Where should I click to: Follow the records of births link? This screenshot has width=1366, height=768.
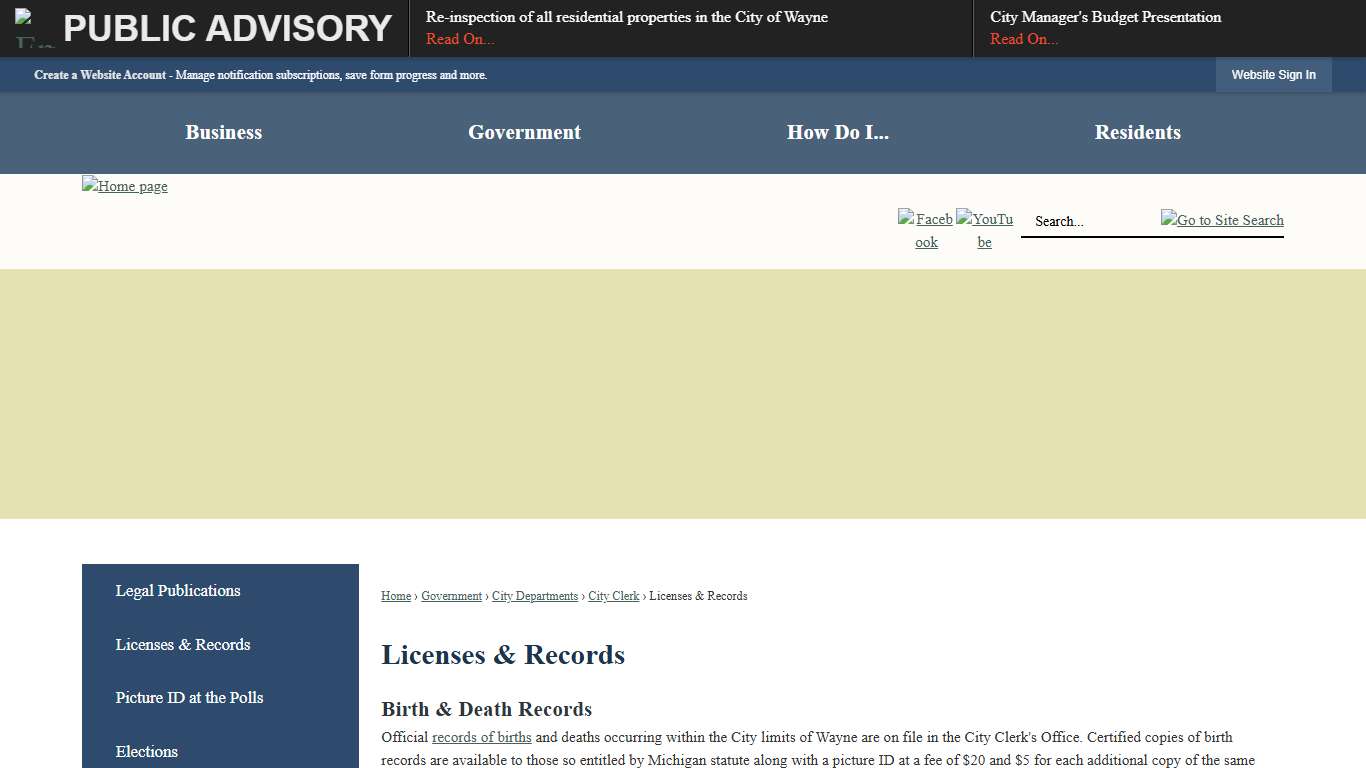(481, 737)
